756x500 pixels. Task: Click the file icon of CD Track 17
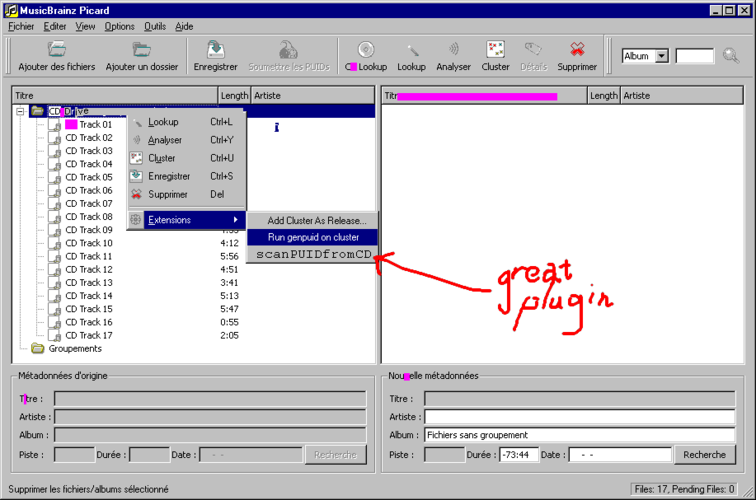point(55,336)
